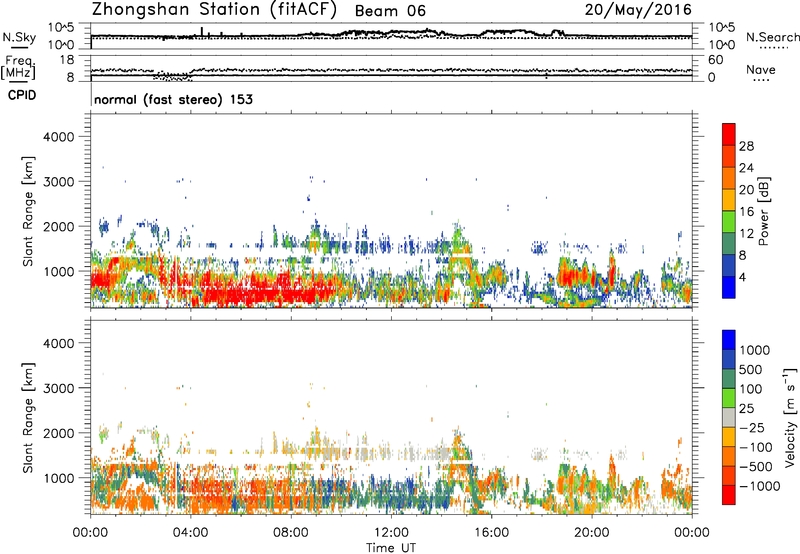Click the 'Time UT' axis title
Image resolution: width=800 pixels, height=554 pixels.
(x=391, y=548)
